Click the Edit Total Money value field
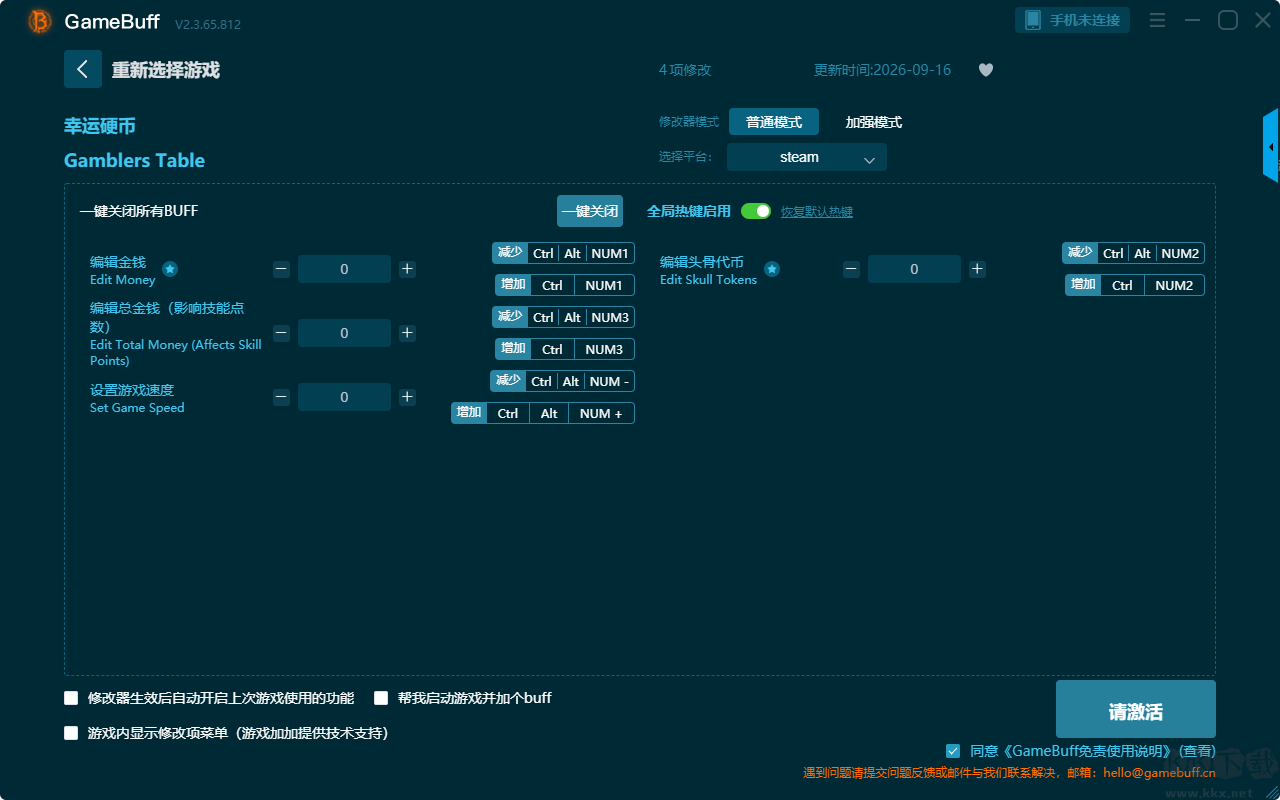Image resolution: width=1280 pixels, height=800 pixels. click(x=344, y=333)
